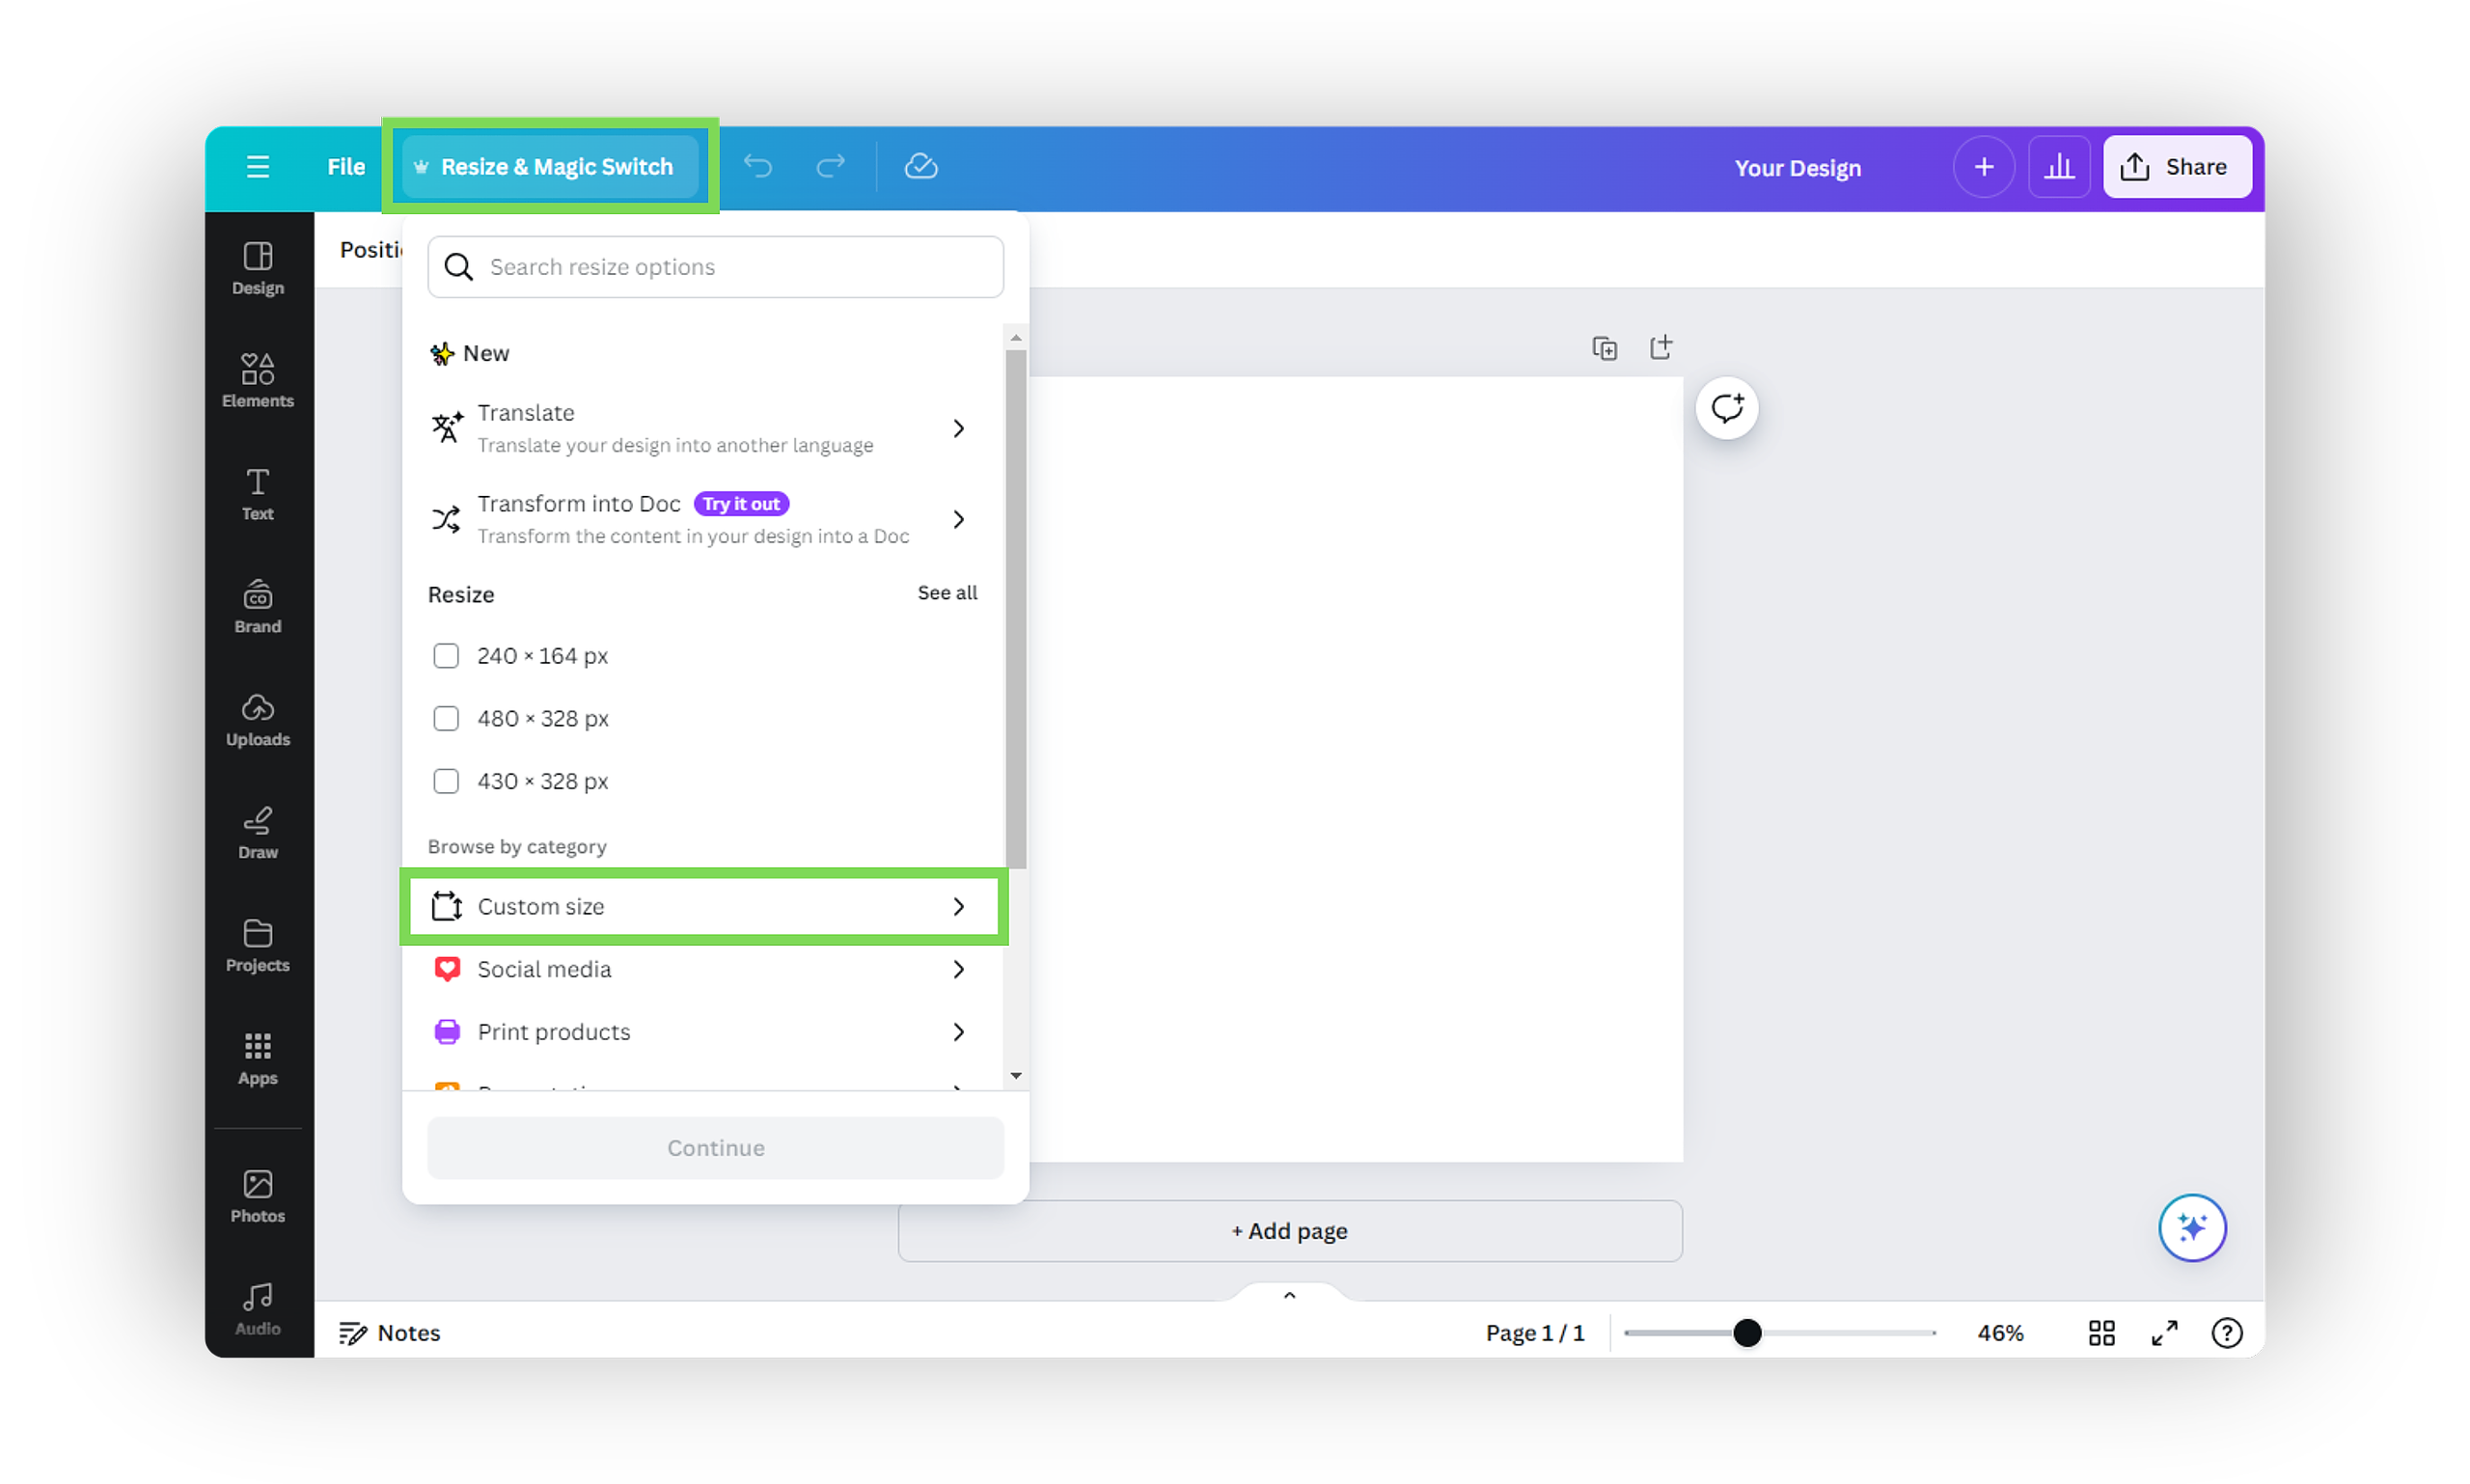Image resolution: width=2470 pixels, height=1484 pixels.
Task: Click the plus add collaborator icon
Action: coord(1983,166)
